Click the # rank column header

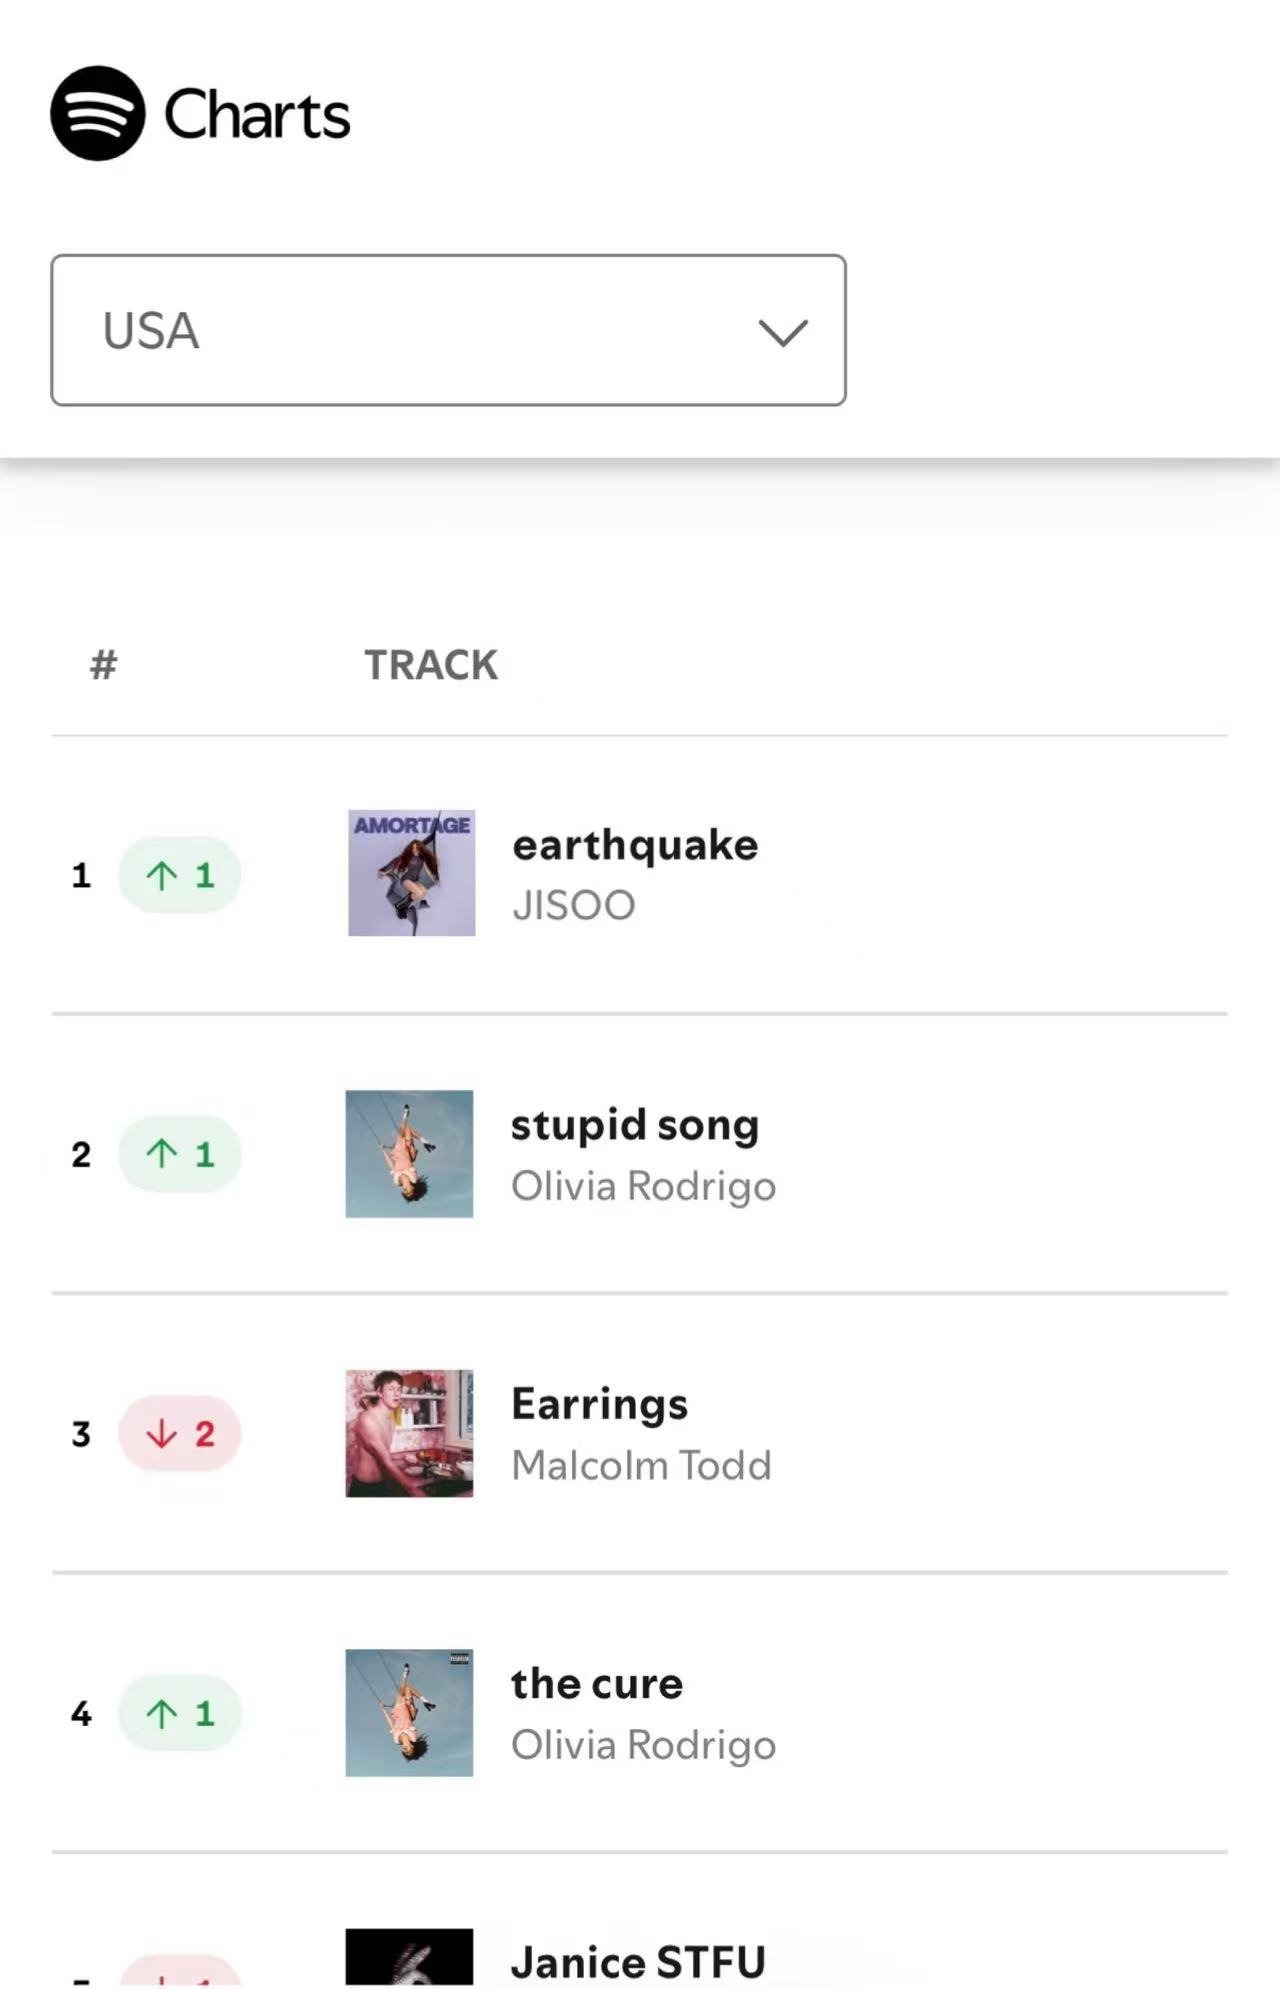(103, 665)
